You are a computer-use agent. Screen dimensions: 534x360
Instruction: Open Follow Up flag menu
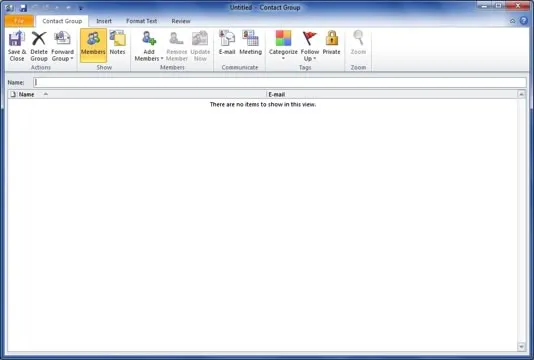[x=310, y=46]
